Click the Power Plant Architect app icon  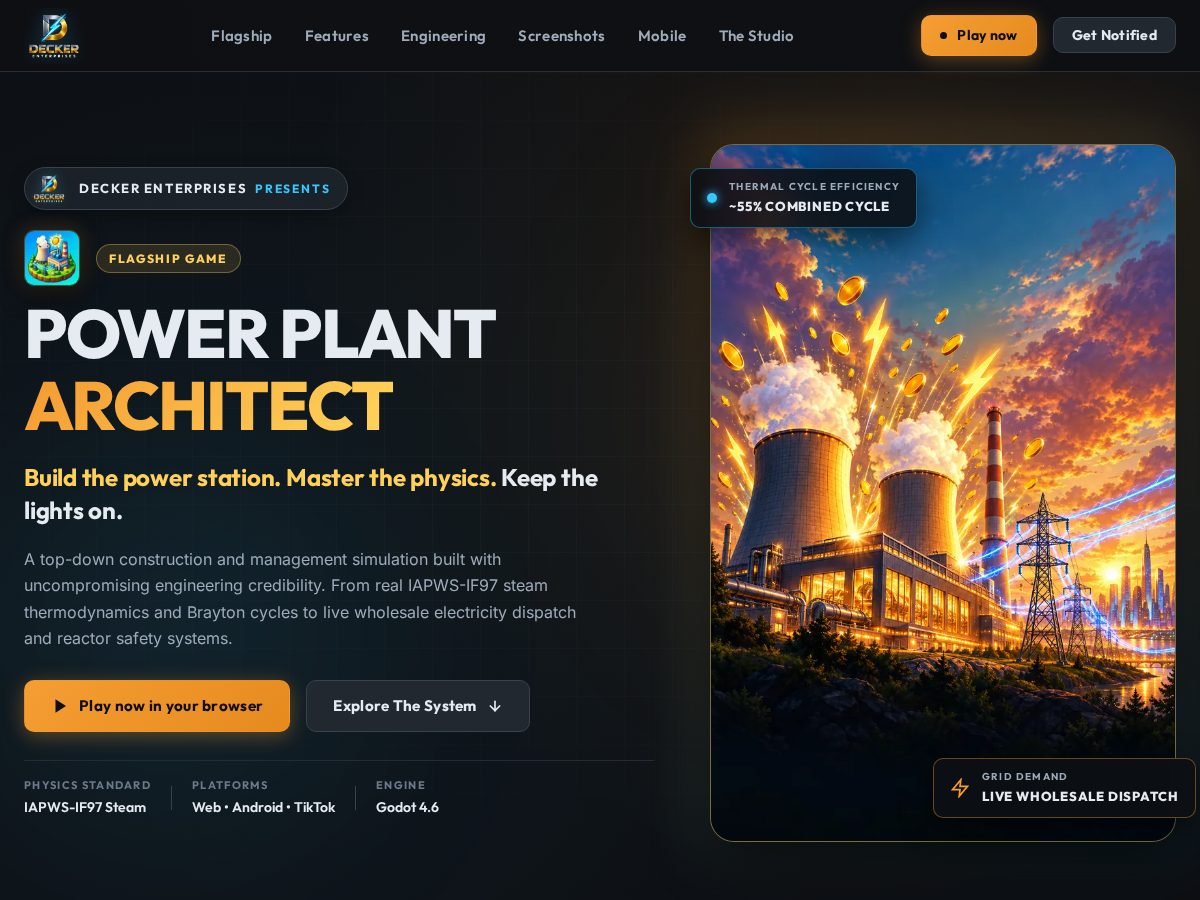[52, 258]
